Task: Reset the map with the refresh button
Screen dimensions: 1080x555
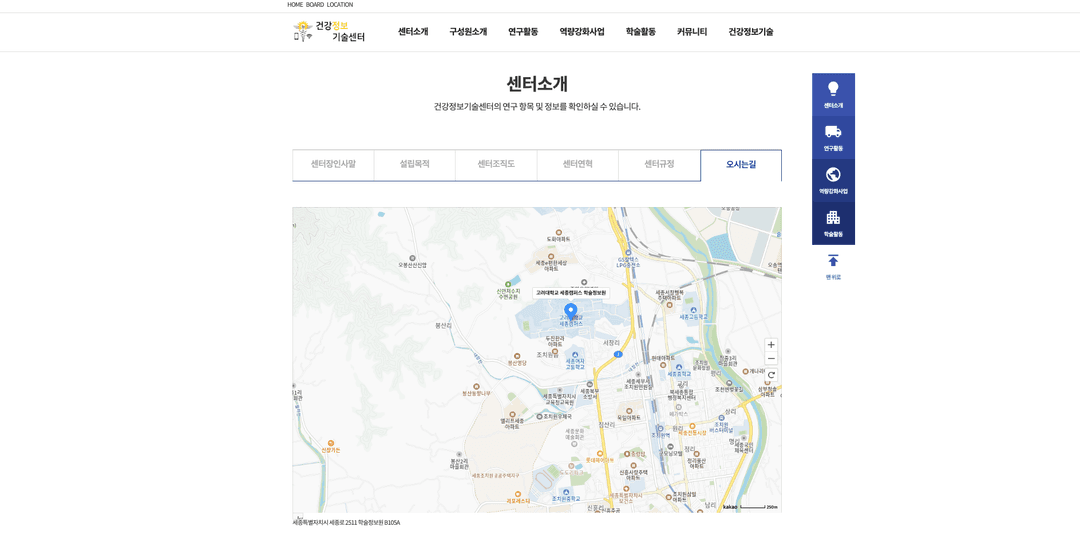Action: coord(771,375)
